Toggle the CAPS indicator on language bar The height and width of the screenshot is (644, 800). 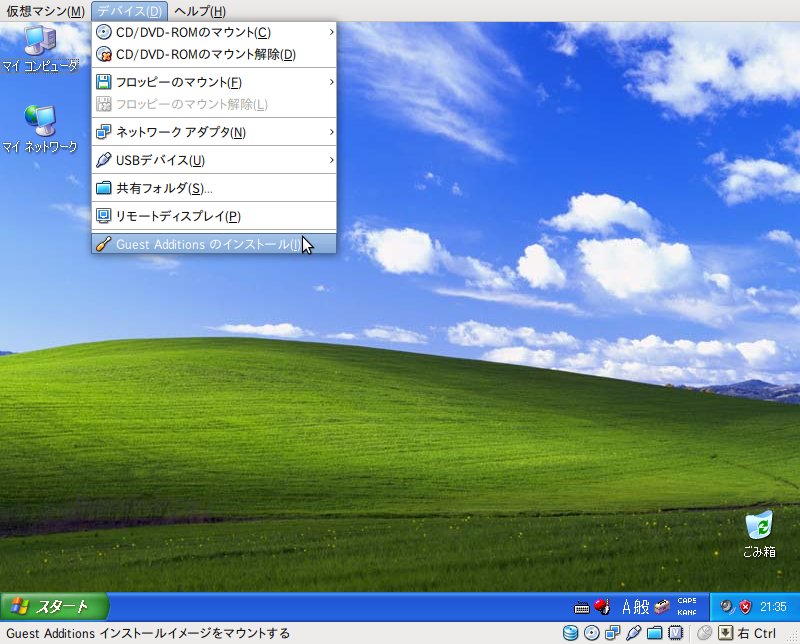(x=687, y=601)
